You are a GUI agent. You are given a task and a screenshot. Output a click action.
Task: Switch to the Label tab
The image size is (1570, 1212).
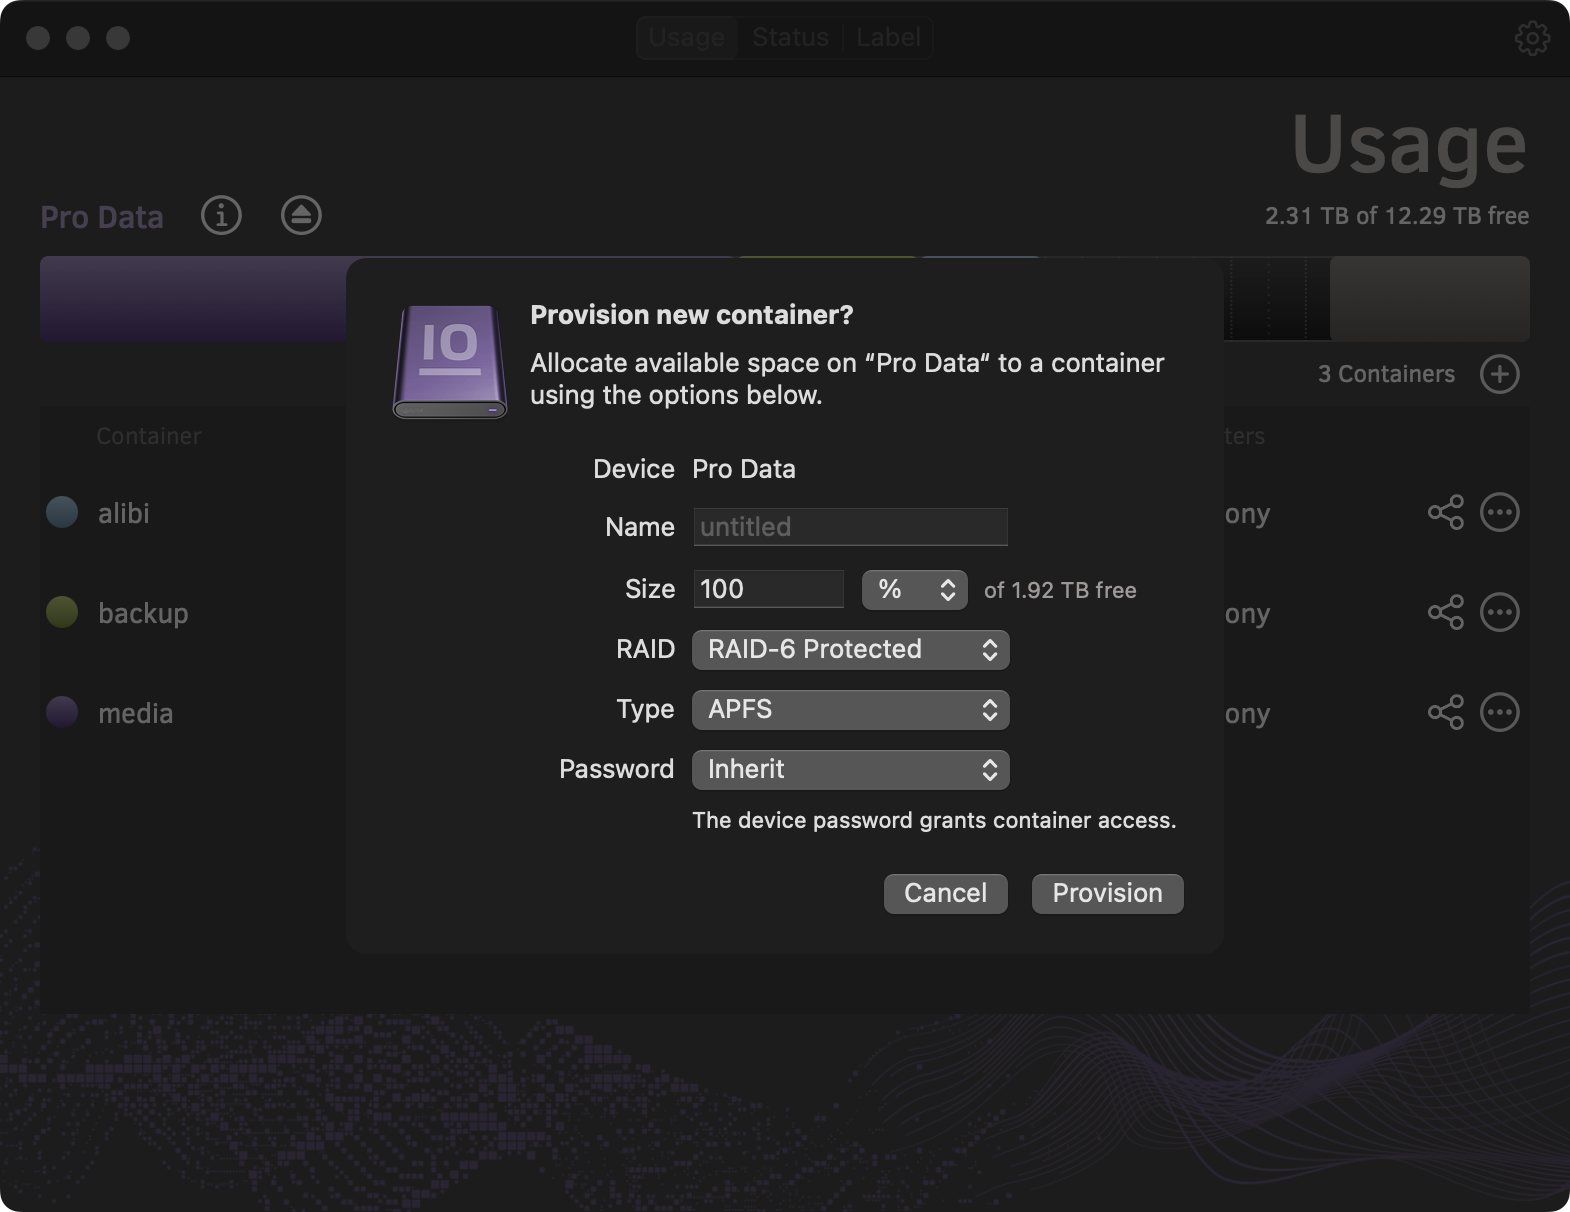[x=887, y=38]
